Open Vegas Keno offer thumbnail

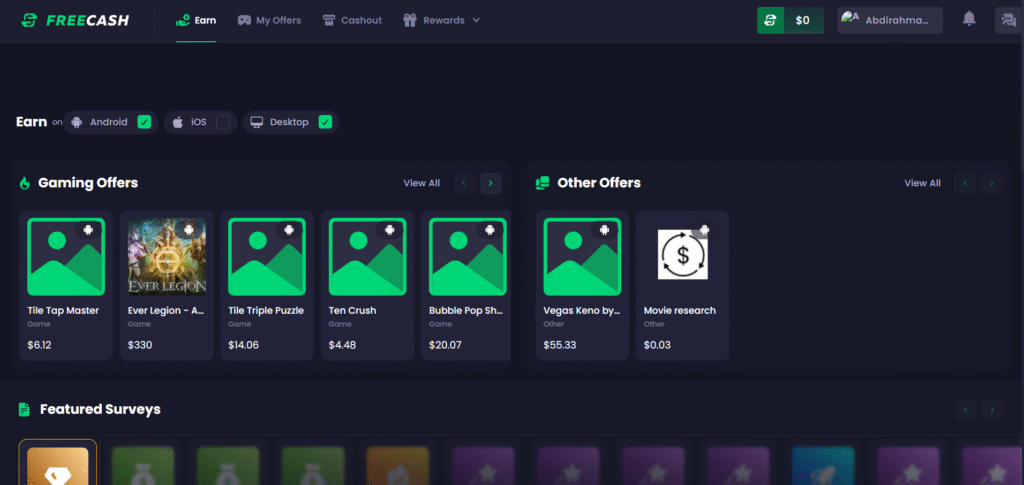pos(583,257)
